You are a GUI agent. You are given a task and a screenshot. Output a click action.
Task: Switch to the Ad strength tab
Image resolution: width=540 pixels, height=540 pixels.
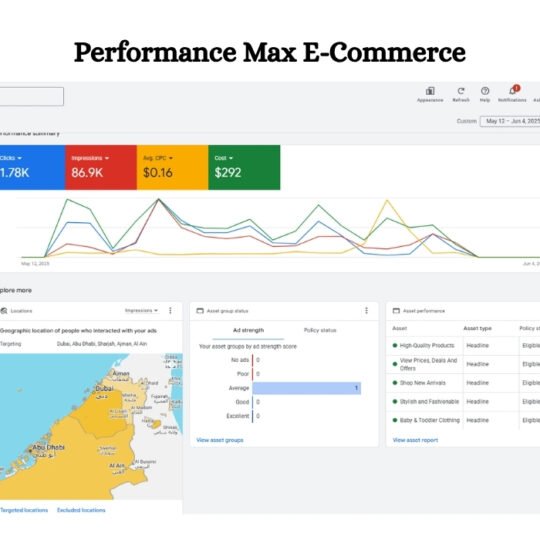pyautogui.click(x=248, y=330)
